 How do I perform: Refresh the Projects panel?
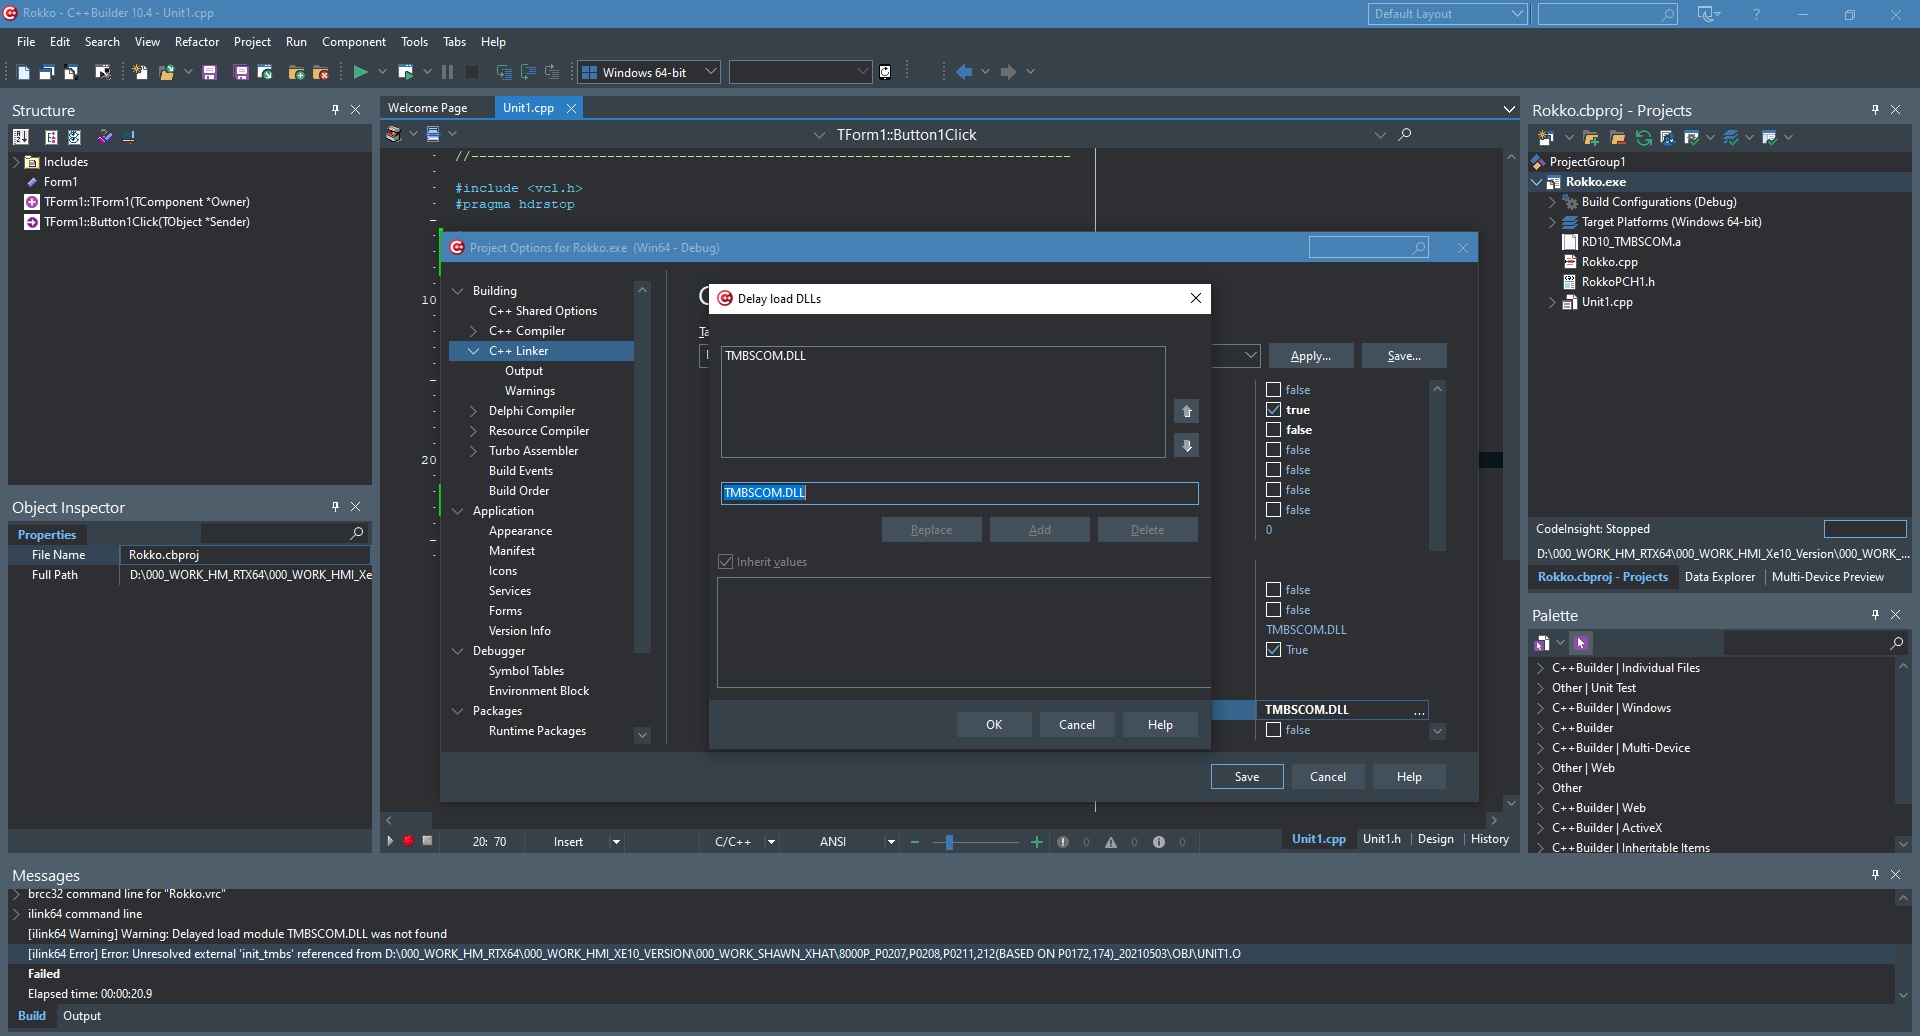tap(1643, 138)
